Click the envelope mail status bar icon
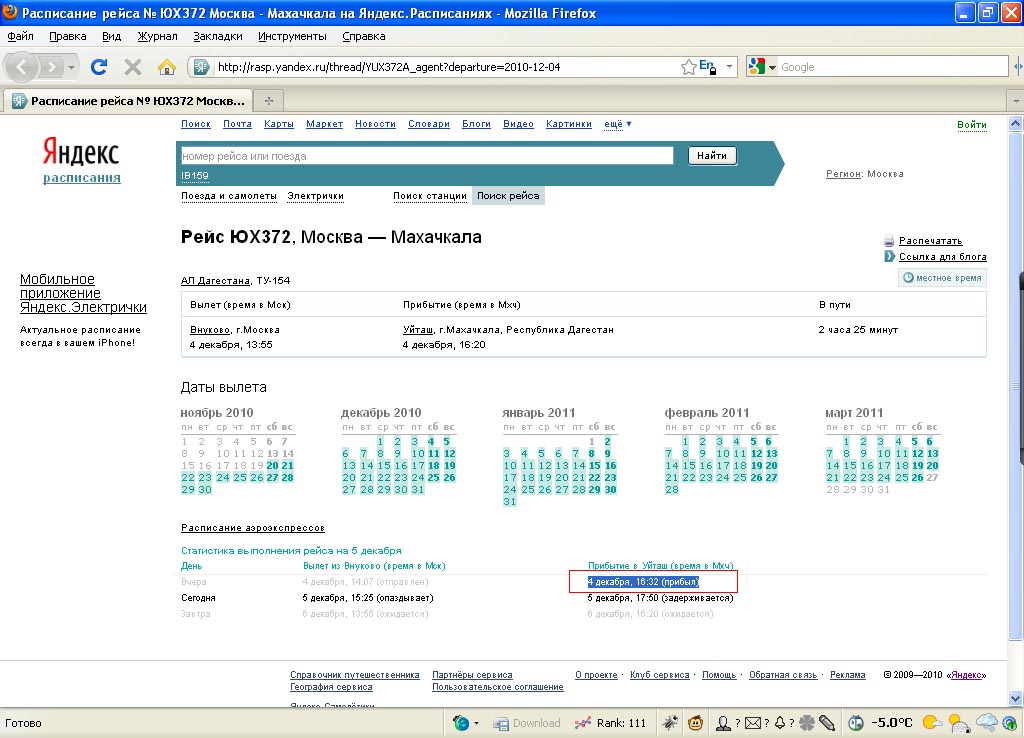 (753, 723)
